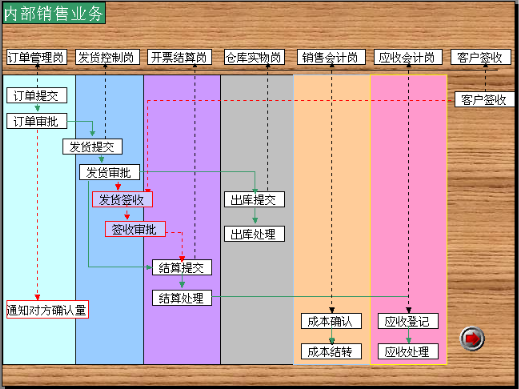Select the 订单提交 process box

point(37,96)
